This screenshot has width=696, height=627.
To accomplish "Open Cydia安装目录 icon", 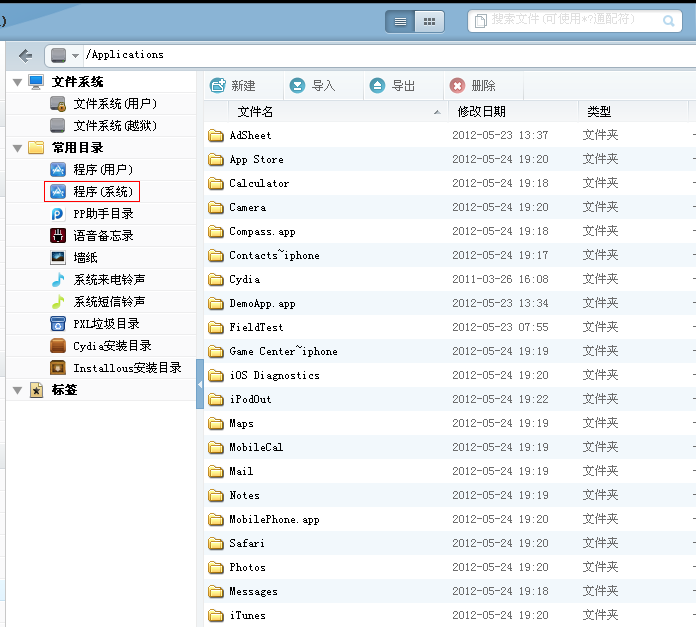I will (58, 346).
